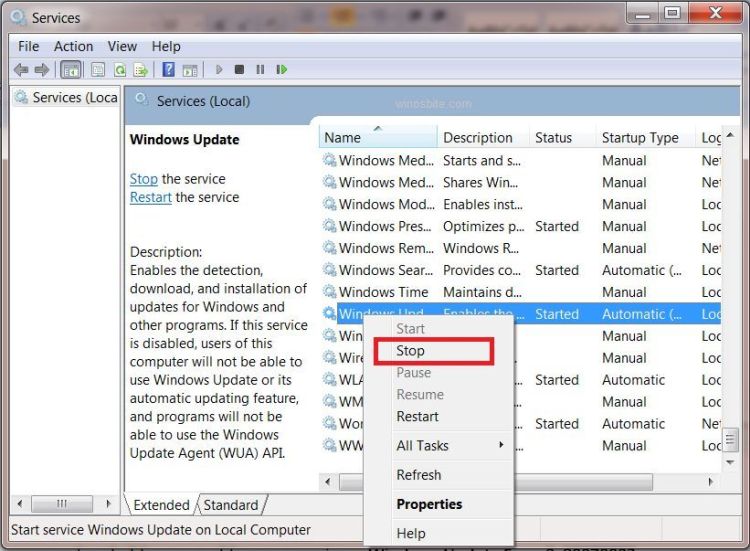Click 'Provides co...' description cell
Viewport: 750px width, 551px height.
coord(482,270)
